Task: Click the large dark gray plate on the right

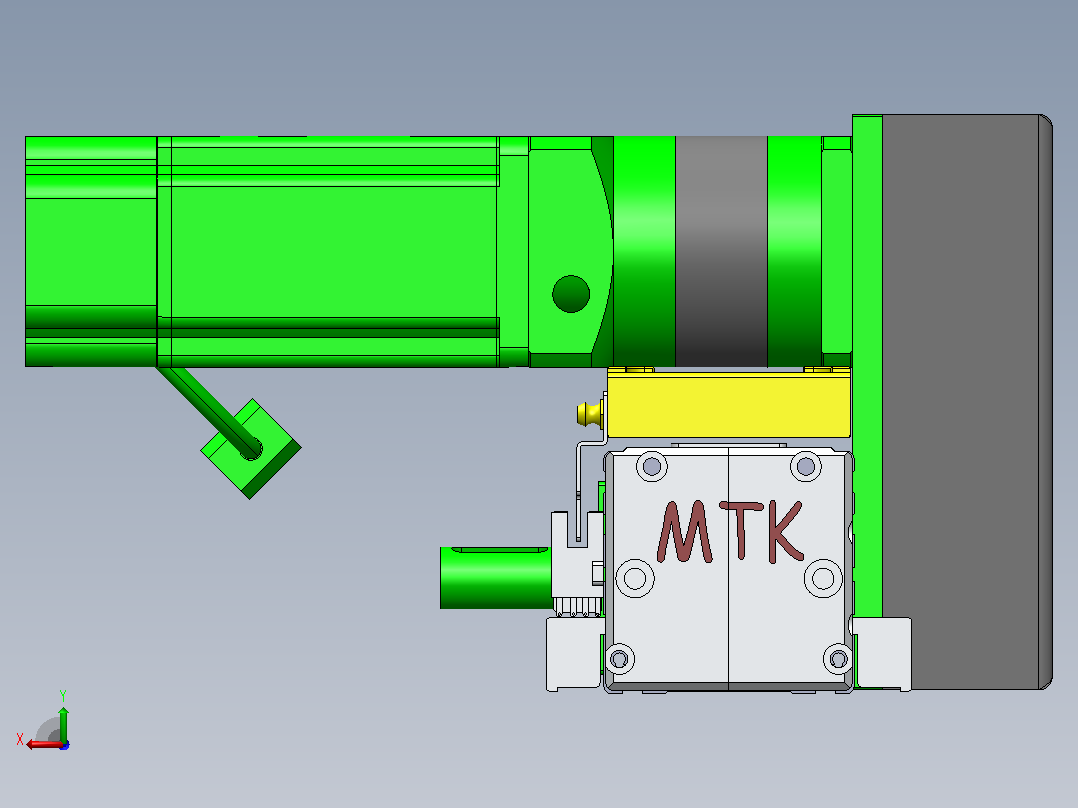Action: 967,402
